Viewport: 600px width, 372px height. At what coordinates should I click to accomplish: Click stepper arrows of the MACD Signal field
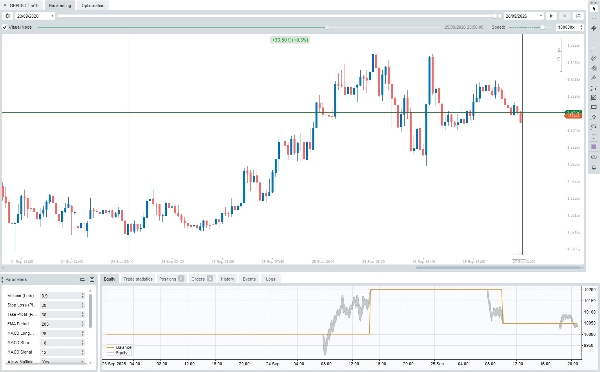(82, 352)
